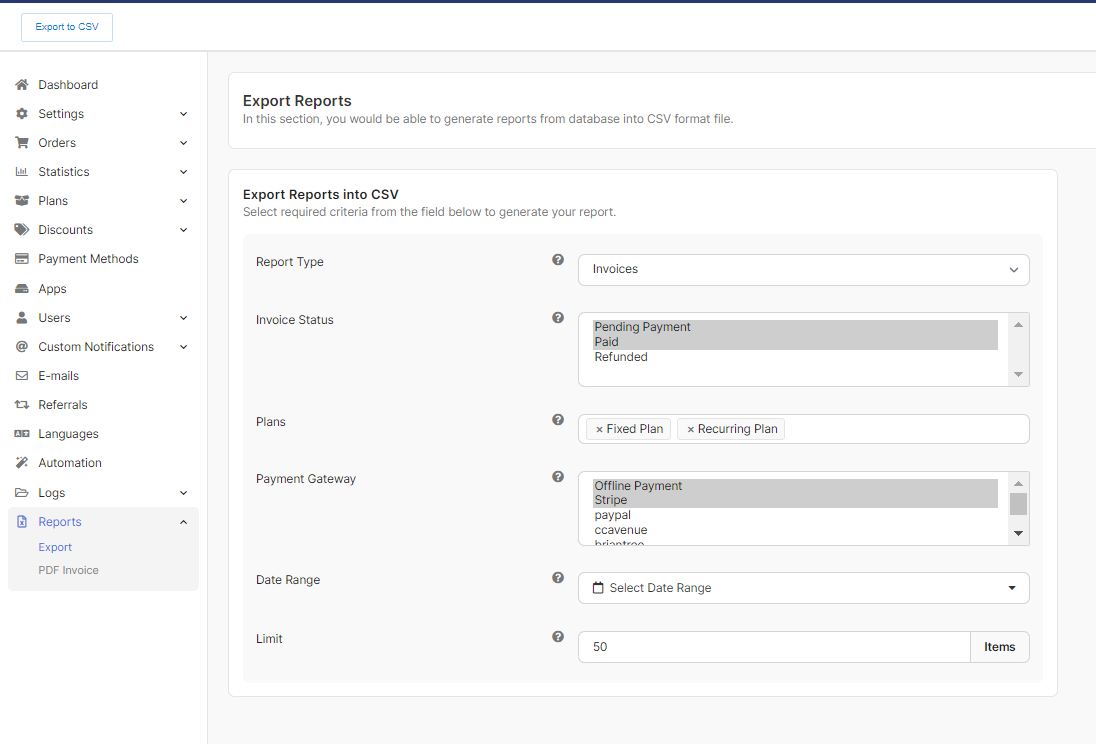The image size is (1096, 744).
Task: Open the Report Type help icon
Action: (558, 259)
